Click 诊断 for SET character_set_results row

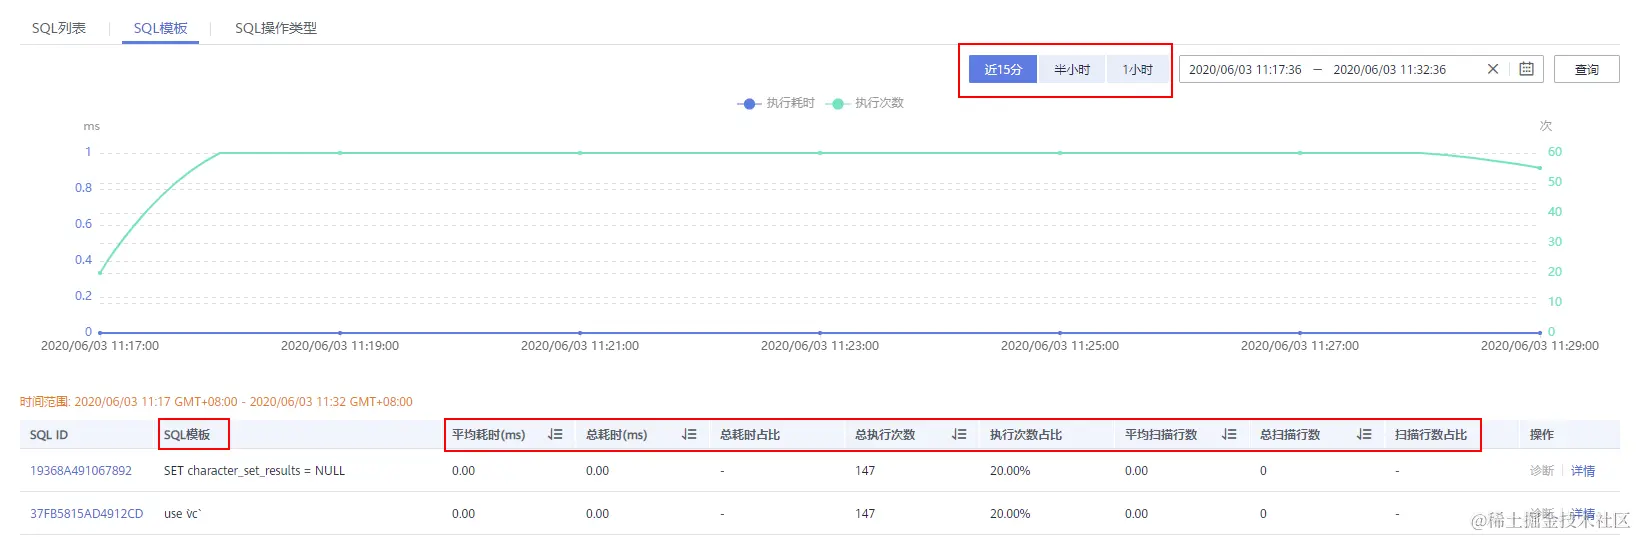pos(1541,470)
